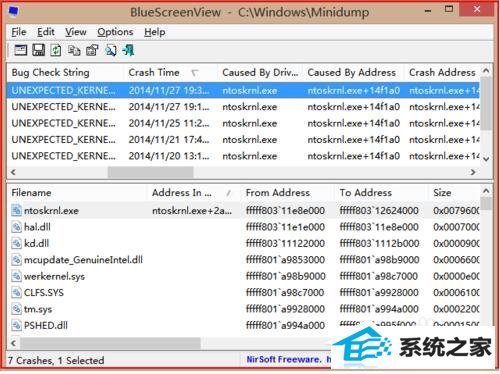Click the ntoskrnl.exe file icon in lower pane
This screenshot has height=374, width=500.
(16, 210)
